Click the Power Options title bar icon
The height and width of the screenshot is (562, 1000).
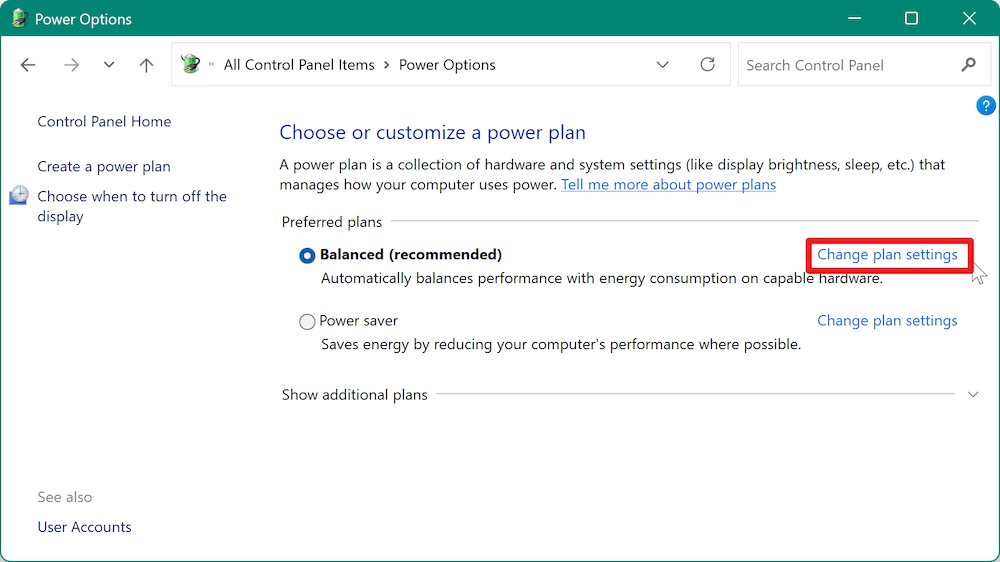18,18
